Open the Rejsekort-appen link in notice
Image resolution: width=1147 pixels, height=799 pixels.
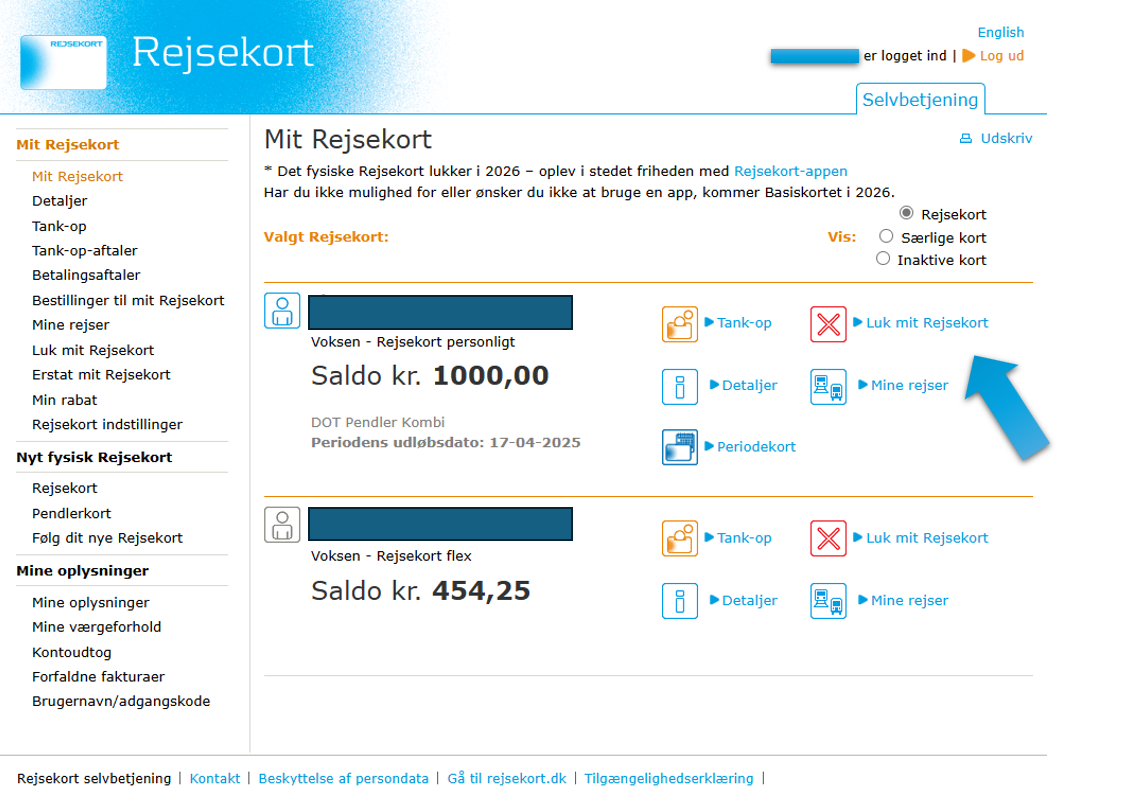790,171
